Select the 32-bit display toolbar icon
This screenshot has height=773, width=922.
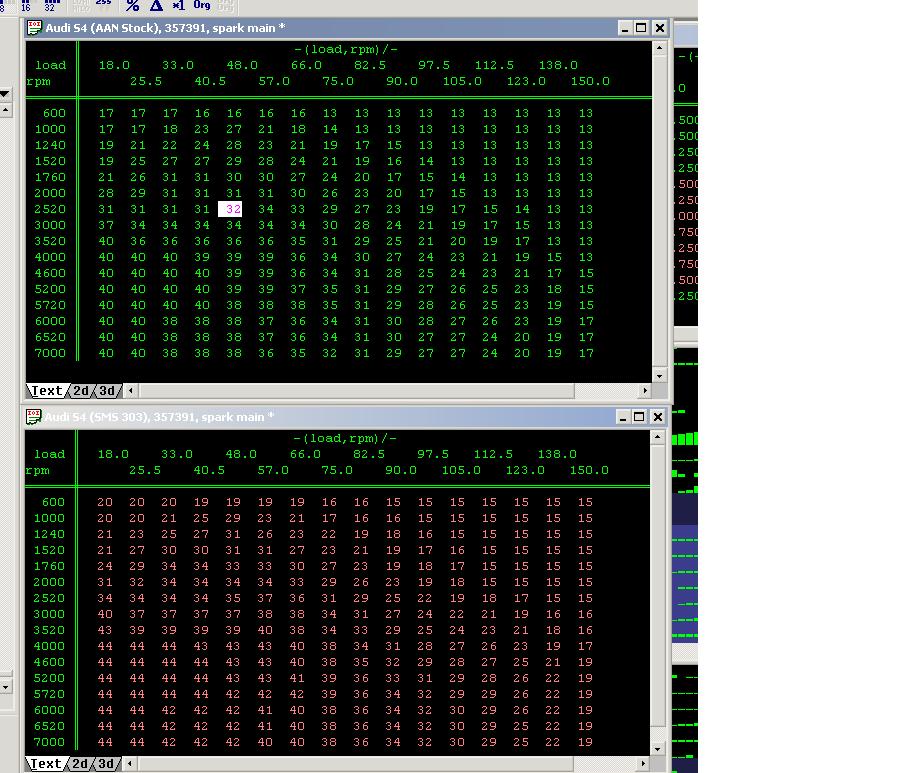click(x=50, y=5)
